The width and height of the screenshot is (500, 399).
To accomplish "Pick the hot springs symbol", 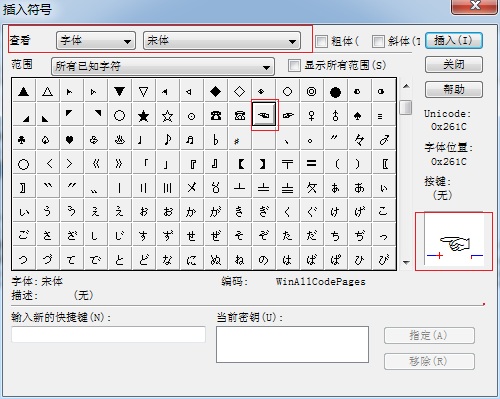I will tap(119, 140).
